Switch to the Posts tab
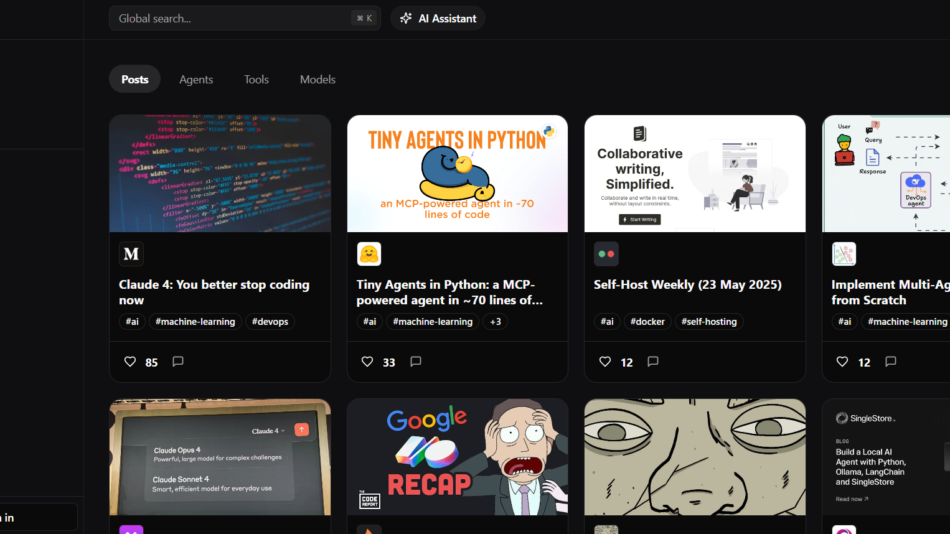The width and height of the screenshot is (950, 534). [135, 79]
